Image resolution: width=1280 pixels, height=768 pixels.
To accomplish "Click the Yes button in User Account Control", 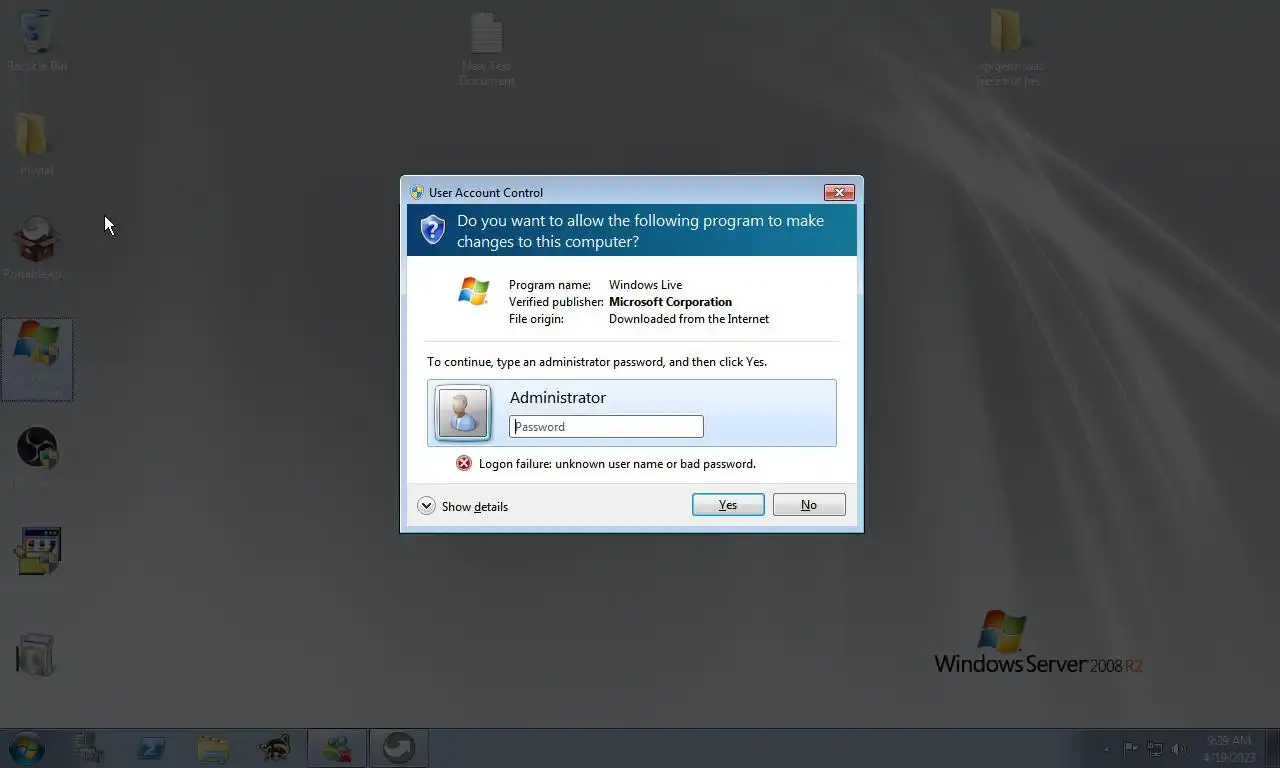I will pos(728,505).
